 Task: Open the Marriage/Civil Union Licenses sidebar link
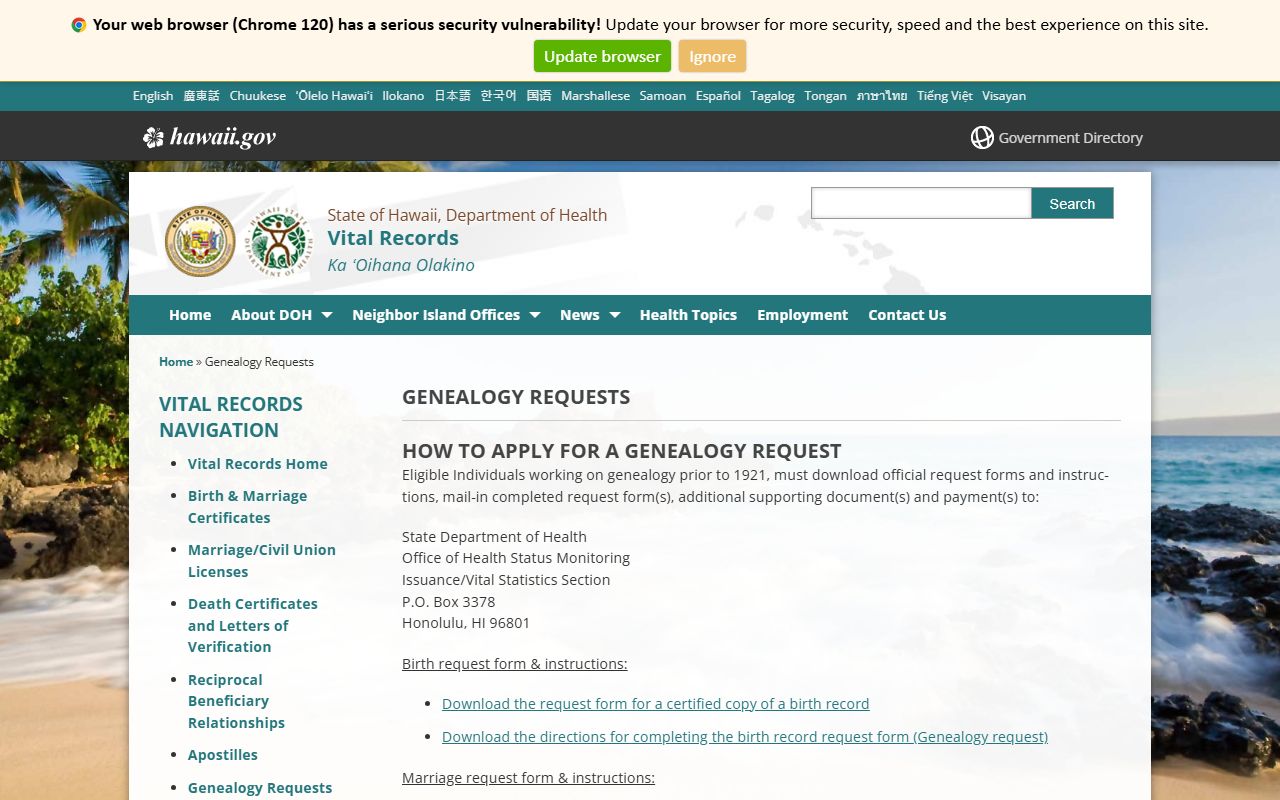[x=262, y=561]
